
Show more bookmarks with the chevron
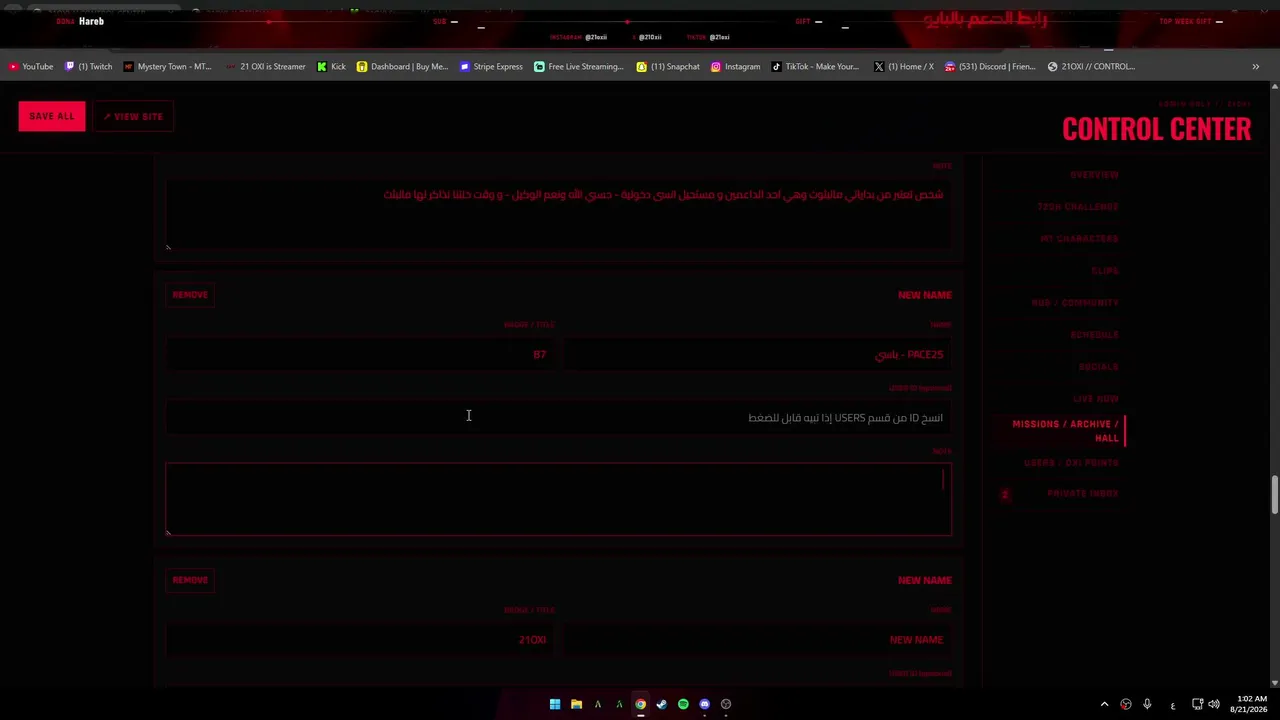1255,67
